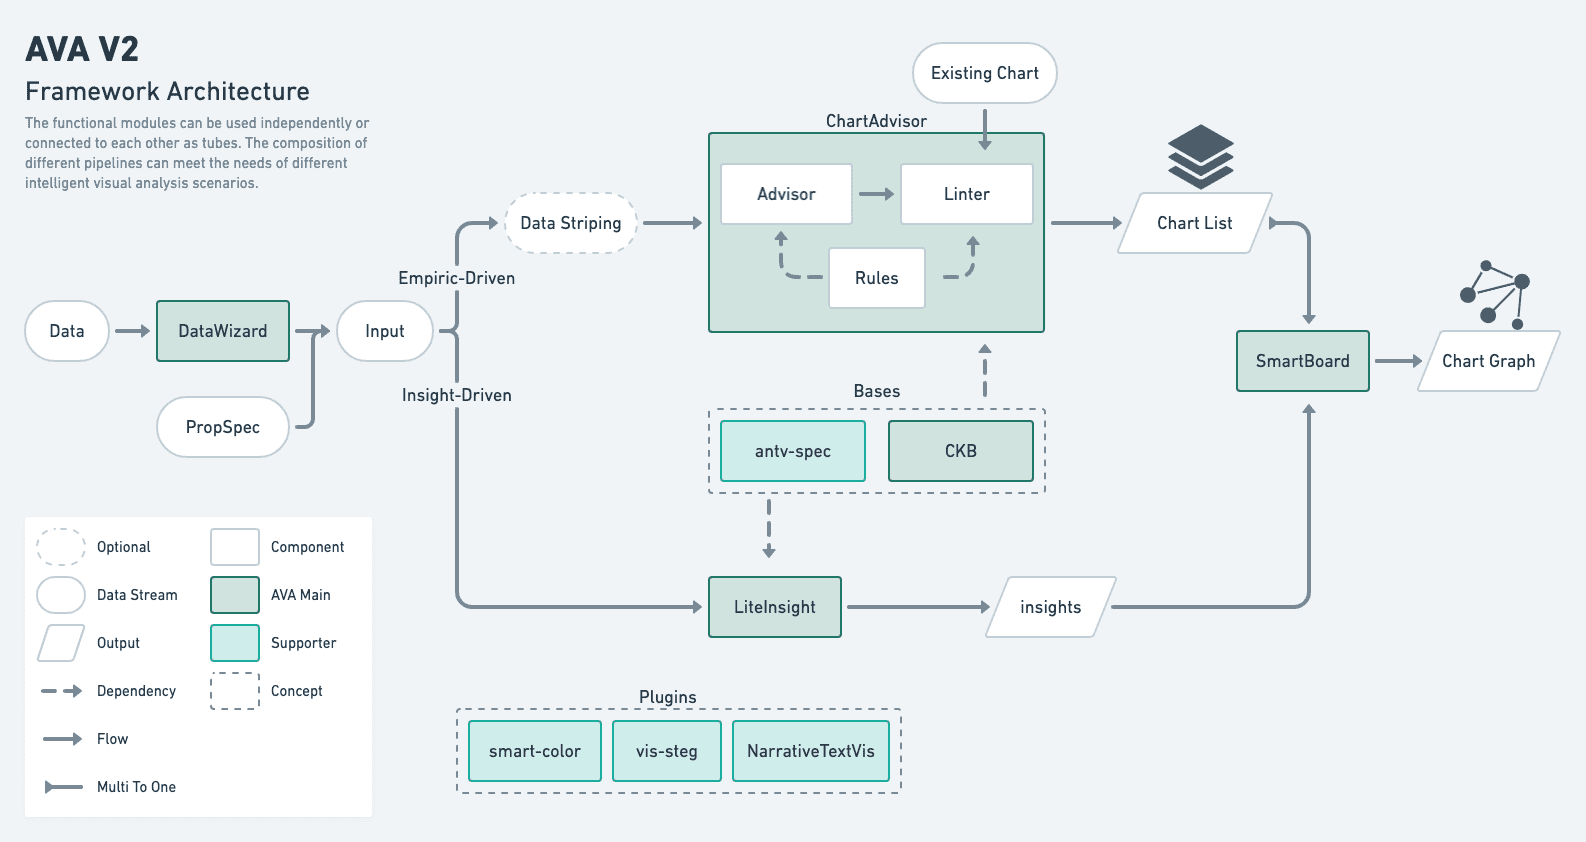Image resolution: width=1586 pixels, height=842 pixels.
Task: Select the CKB module box
Action: click(961, 451)
